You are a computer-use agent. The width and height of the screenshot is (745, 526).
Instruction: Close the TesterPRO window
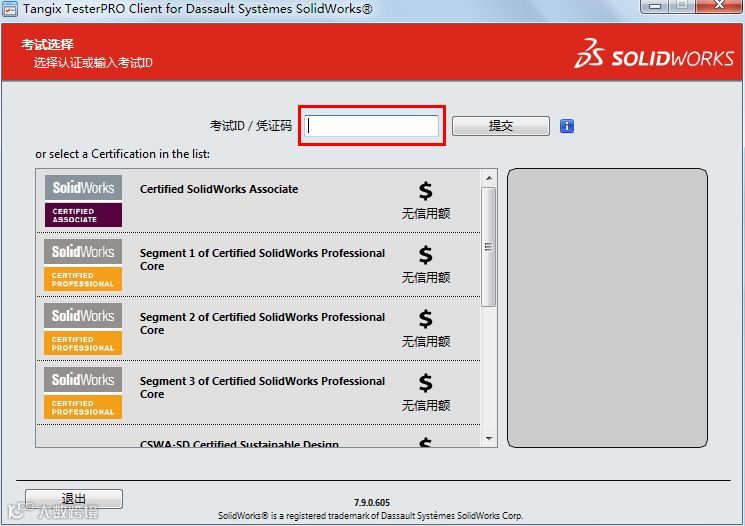pyautogui.click(x=719, y=6)
